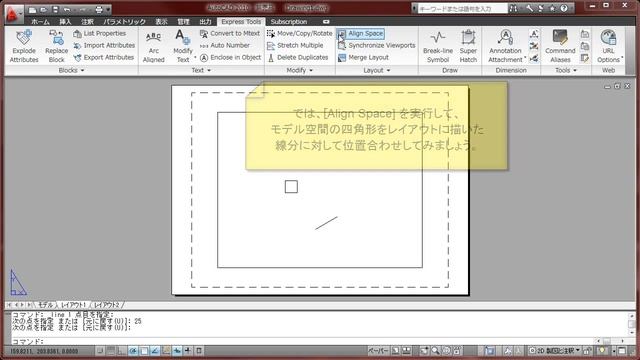Expand the Tools panel dropdown
This screenshot has height=360, width=640.
click(x=566, y=70)
